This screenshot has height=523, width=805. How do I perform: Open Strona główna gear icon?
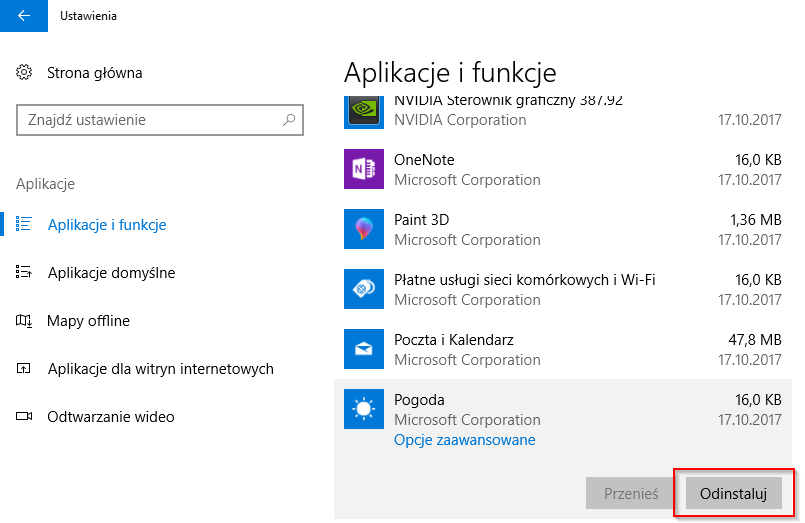tap(24, 72)
